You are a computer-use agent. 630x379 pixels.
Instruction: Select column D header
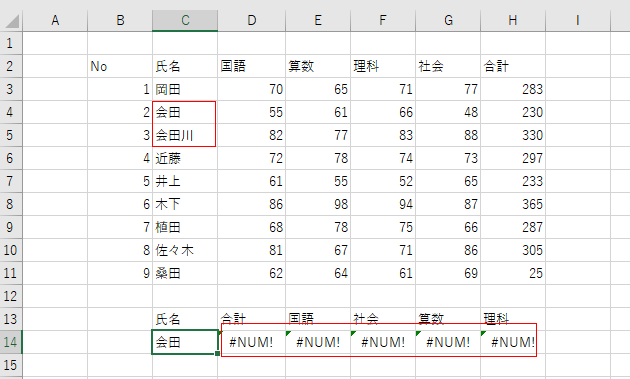(252, 20)
